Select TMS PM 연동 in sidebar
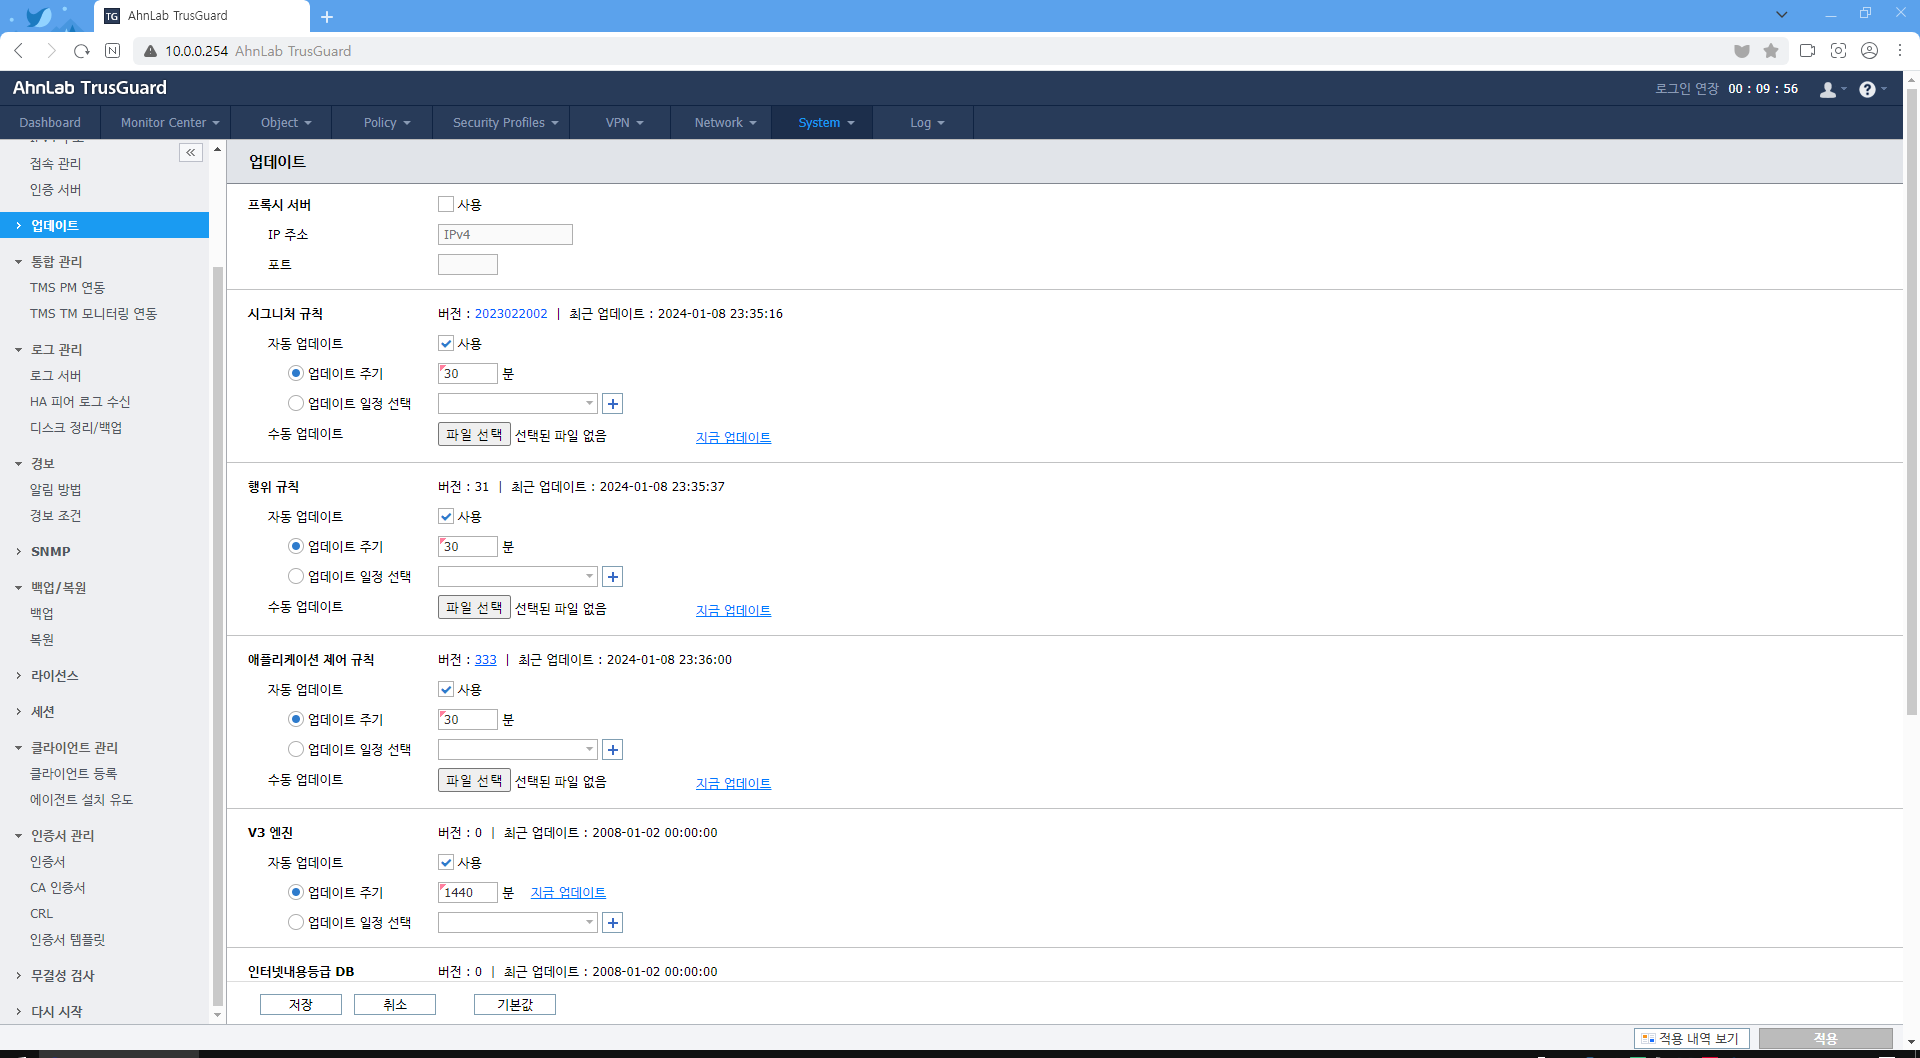1920x1058 pixels. point(67,288)
